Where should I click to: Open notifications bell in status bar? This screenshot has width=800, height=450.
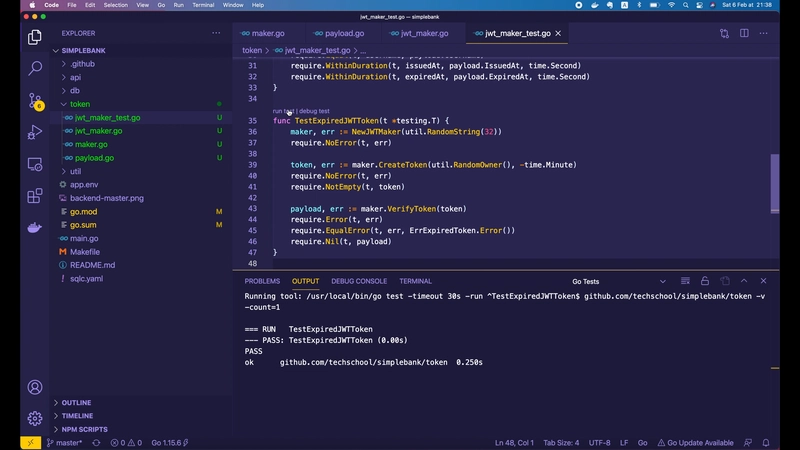(767, 442)
